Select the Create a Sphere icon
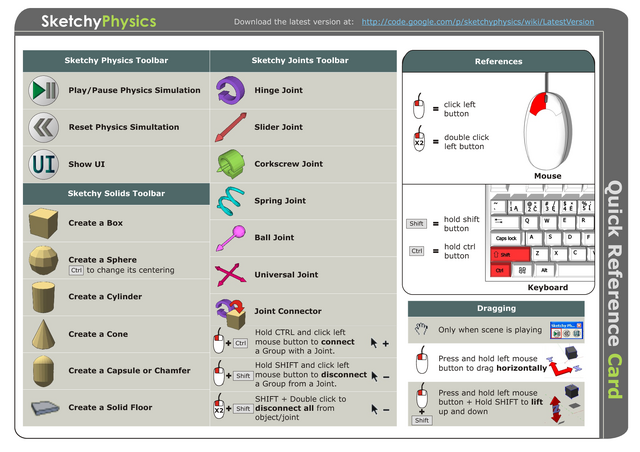Viewport: 640px width, 452px height. (x=43, y=260)
